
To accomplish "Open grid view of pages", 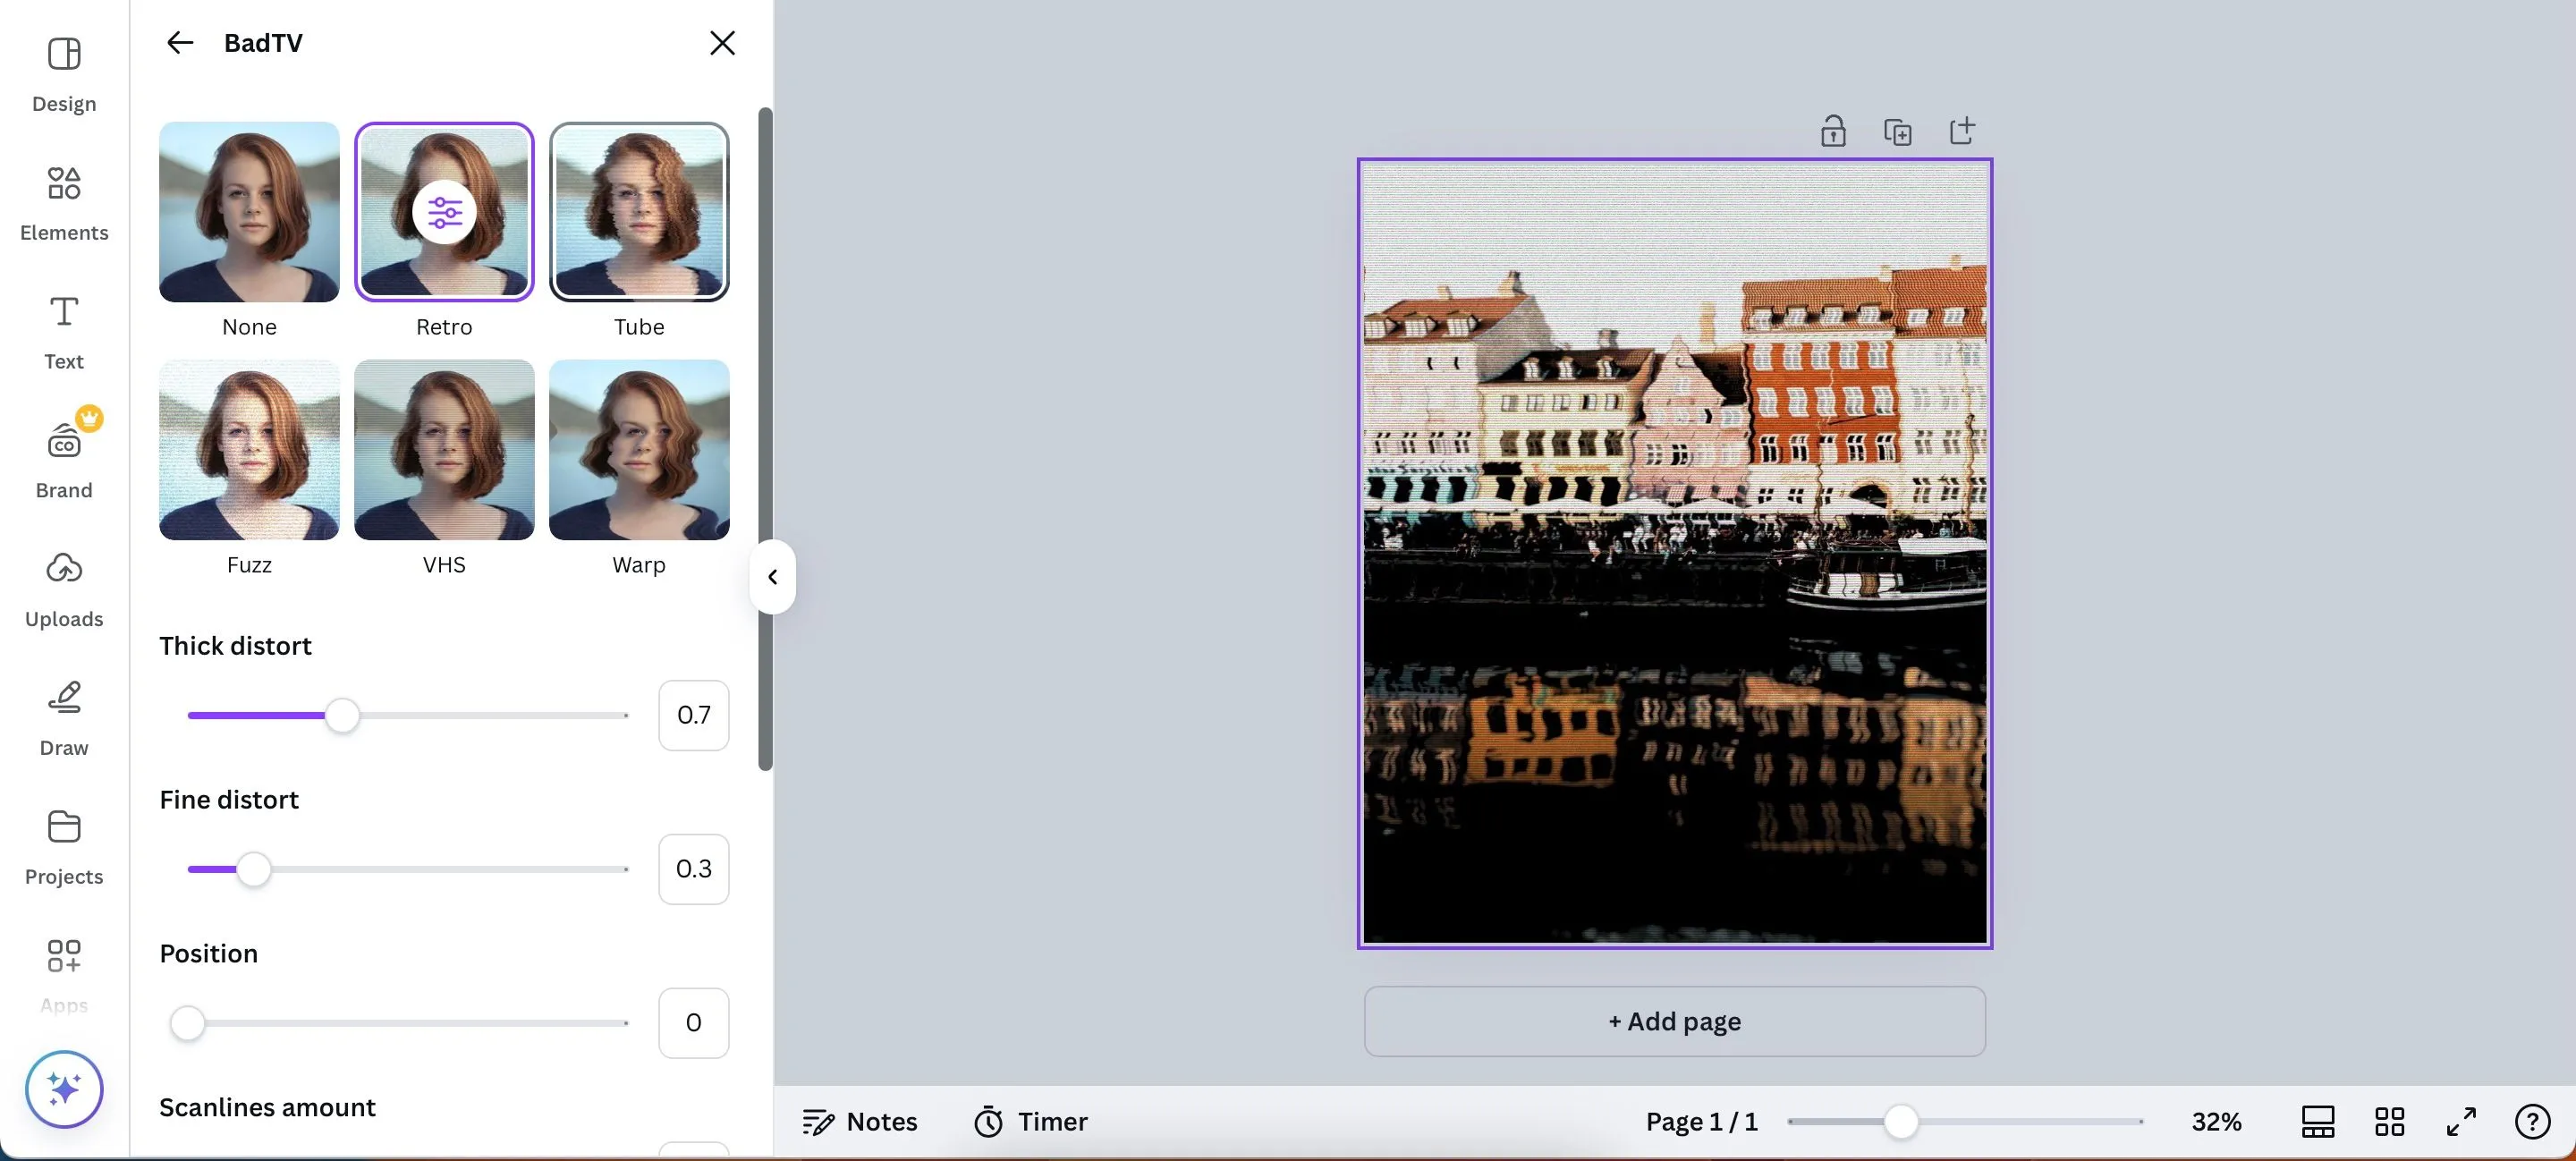I will 2390,1122.
